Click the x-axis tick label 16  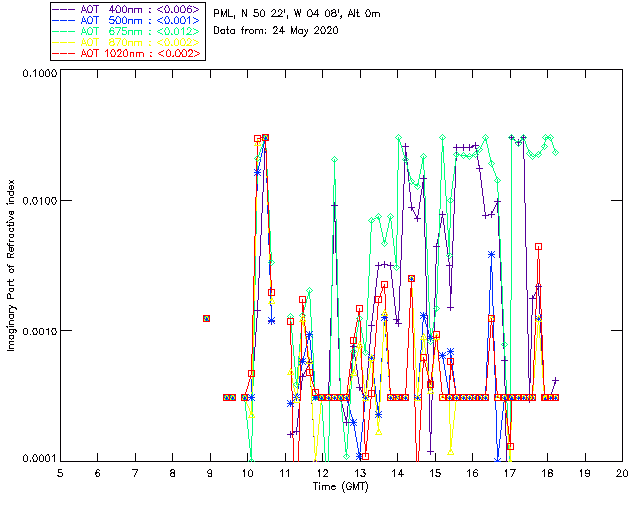click(x=472, y=472)
